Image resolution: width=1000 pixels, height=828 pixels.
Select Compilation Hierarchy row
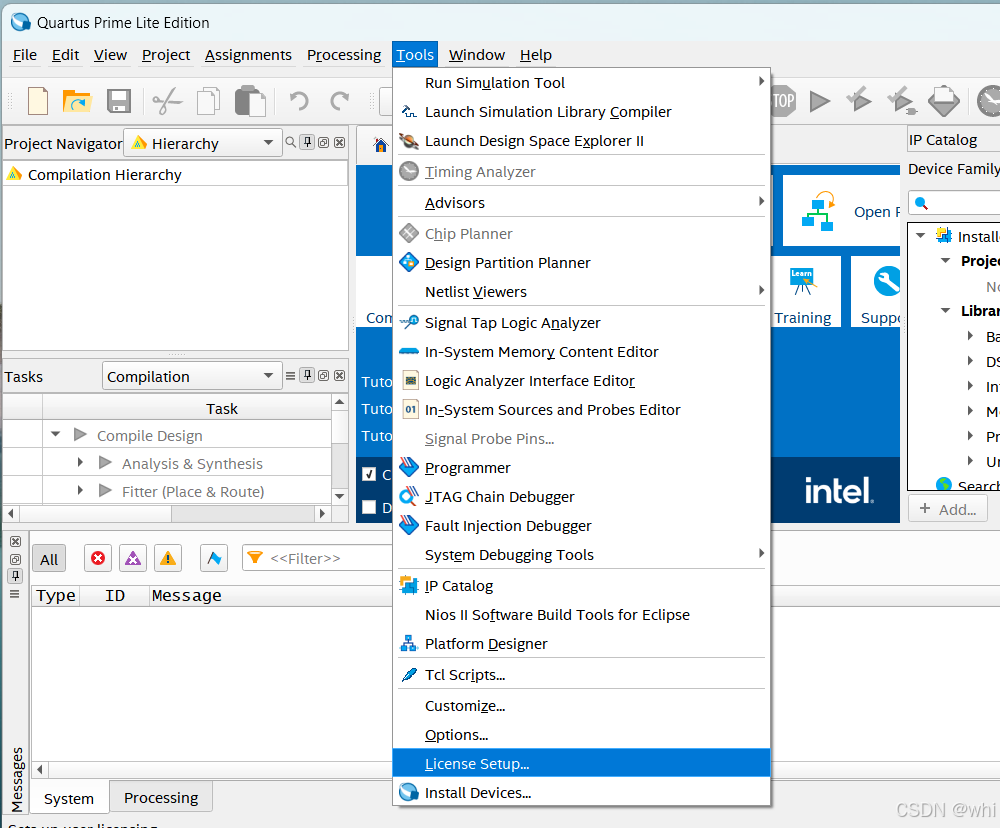point(175,174)
